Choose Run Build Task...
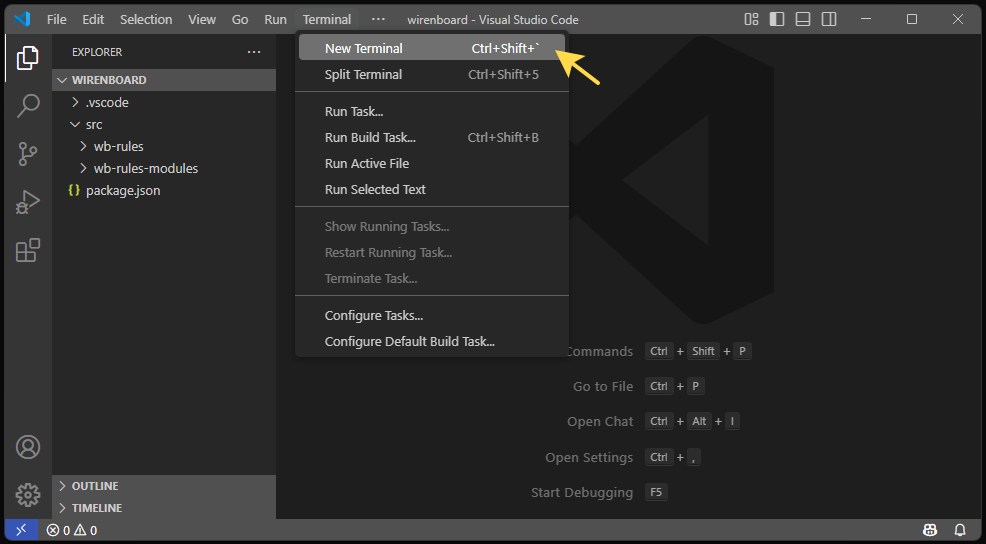 (431, 138)
